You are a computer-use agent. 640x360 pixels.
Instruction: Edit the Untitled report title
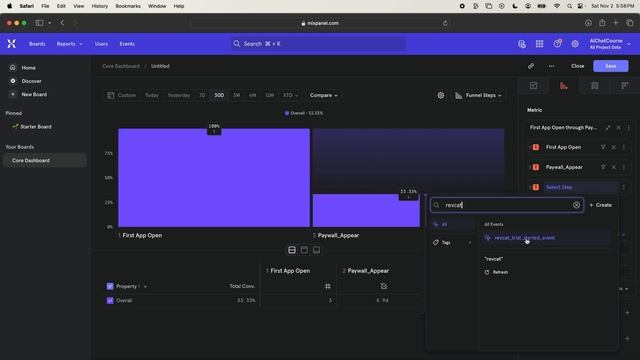click(x=160, y=66)
